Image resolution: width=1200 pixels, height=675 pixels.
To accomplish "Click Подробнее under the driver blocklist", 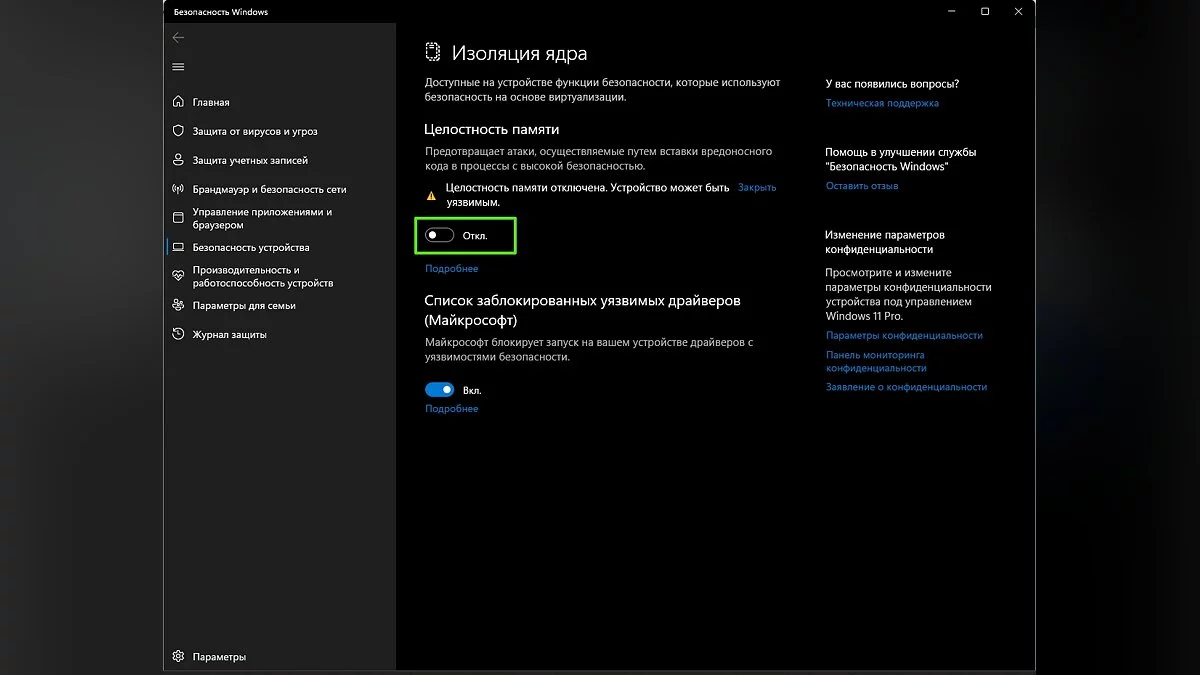I will pyautogui.click(x=452, y=408).
